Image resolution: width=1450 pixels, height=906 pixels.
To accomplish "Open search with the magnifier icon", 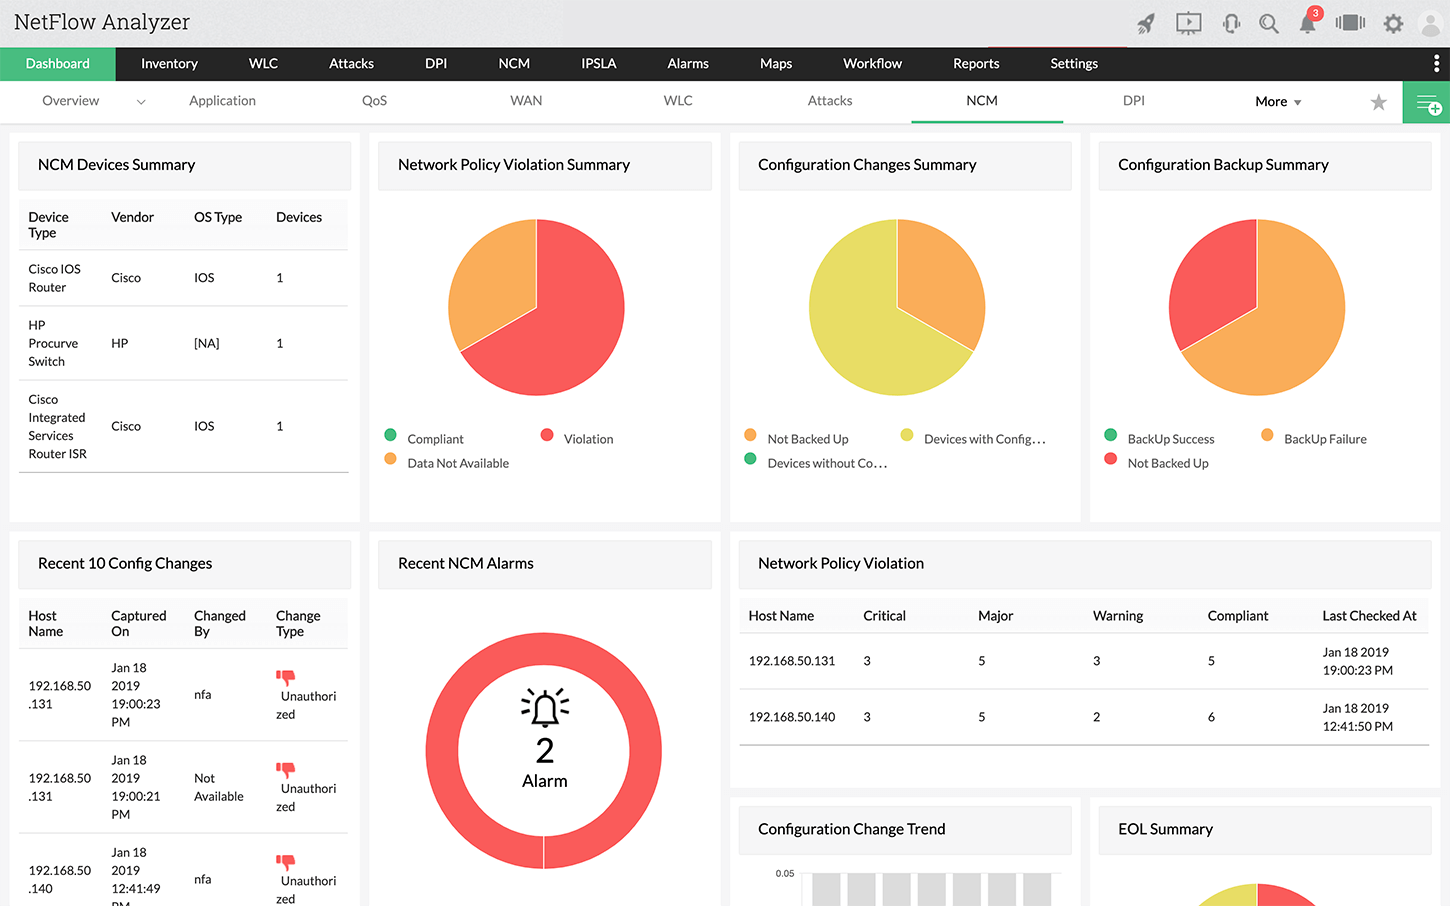I will point(1269,23).
